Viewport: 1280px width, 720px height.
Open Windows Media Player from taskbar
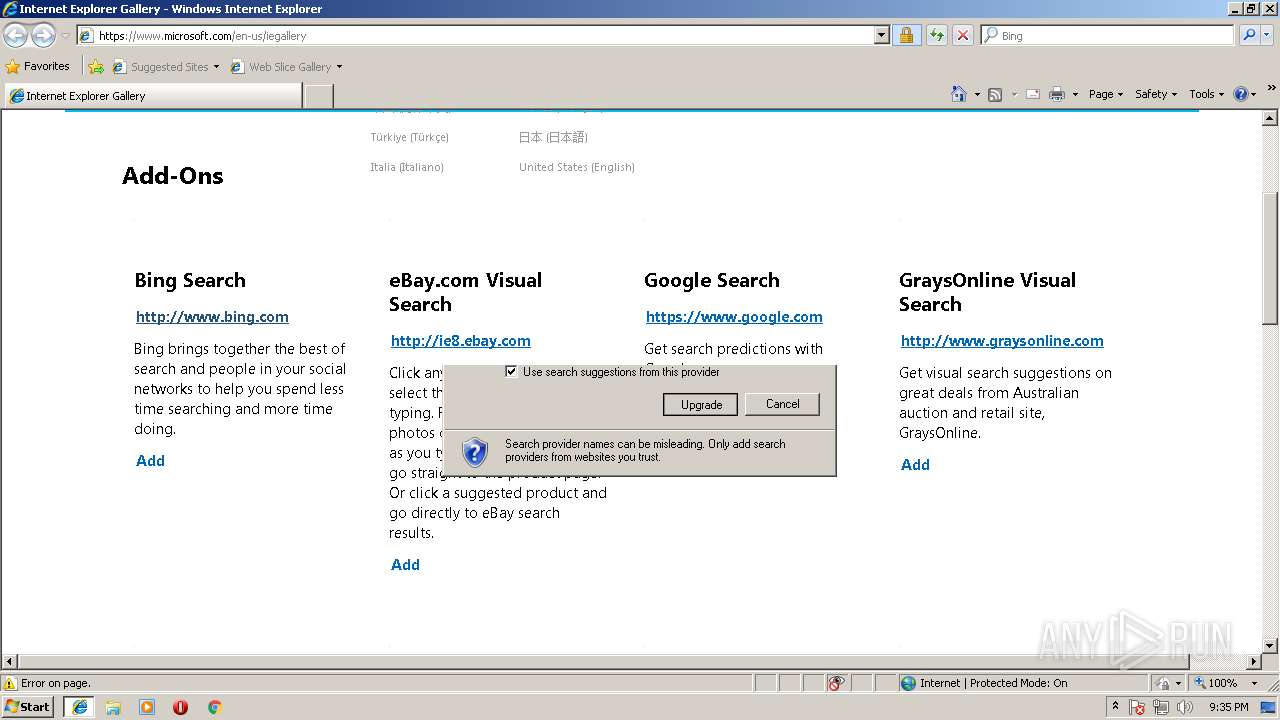[147, 707]
